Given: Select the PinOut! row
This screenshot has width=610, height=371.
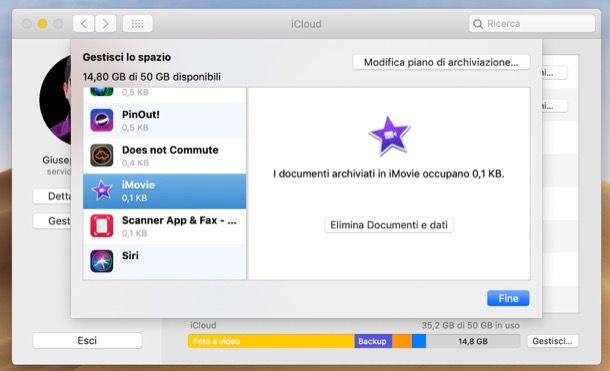Looking at the screenshot, I should (x=165, y=121).
